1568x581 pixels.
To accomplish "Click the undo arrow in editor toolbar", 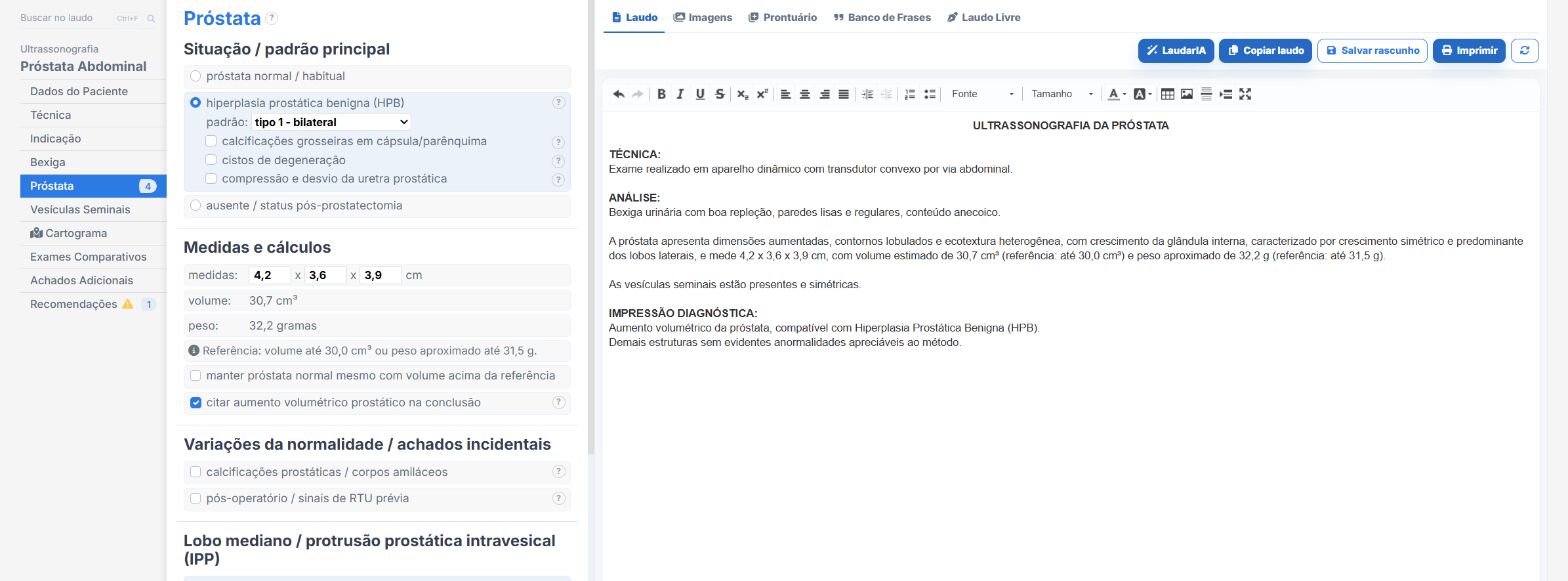I will coord(618,94).
